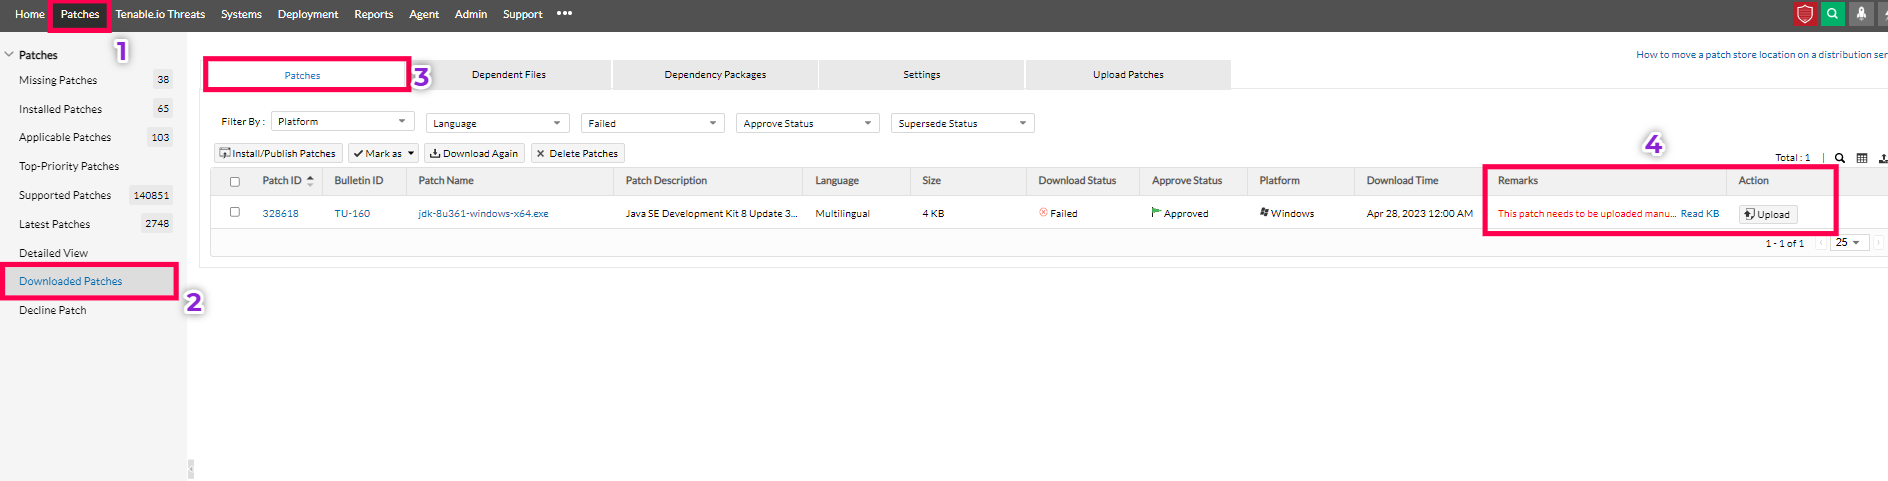
Task: Switch to the Upload Patches tab
Action: (x=1128, y=74)
